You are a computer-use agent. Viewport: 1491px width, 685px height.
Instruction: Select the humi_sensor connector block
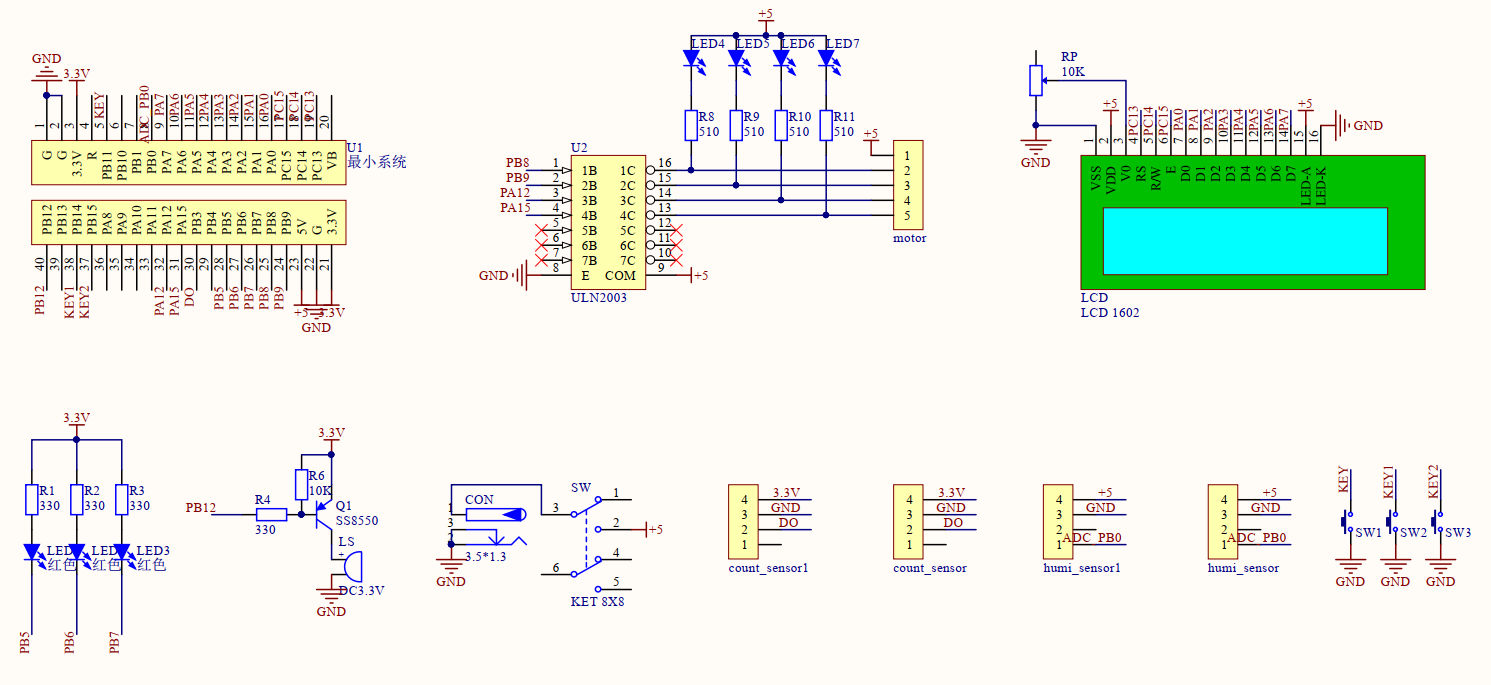click(x=1223, y=521)
